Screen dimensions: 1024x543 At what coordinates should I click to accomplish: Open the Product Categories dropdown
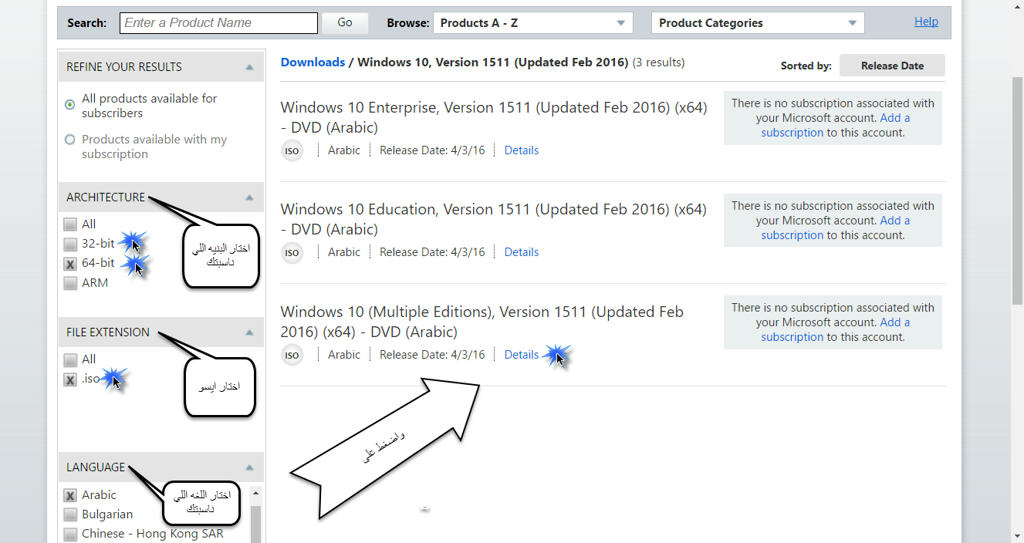point(758,23)
